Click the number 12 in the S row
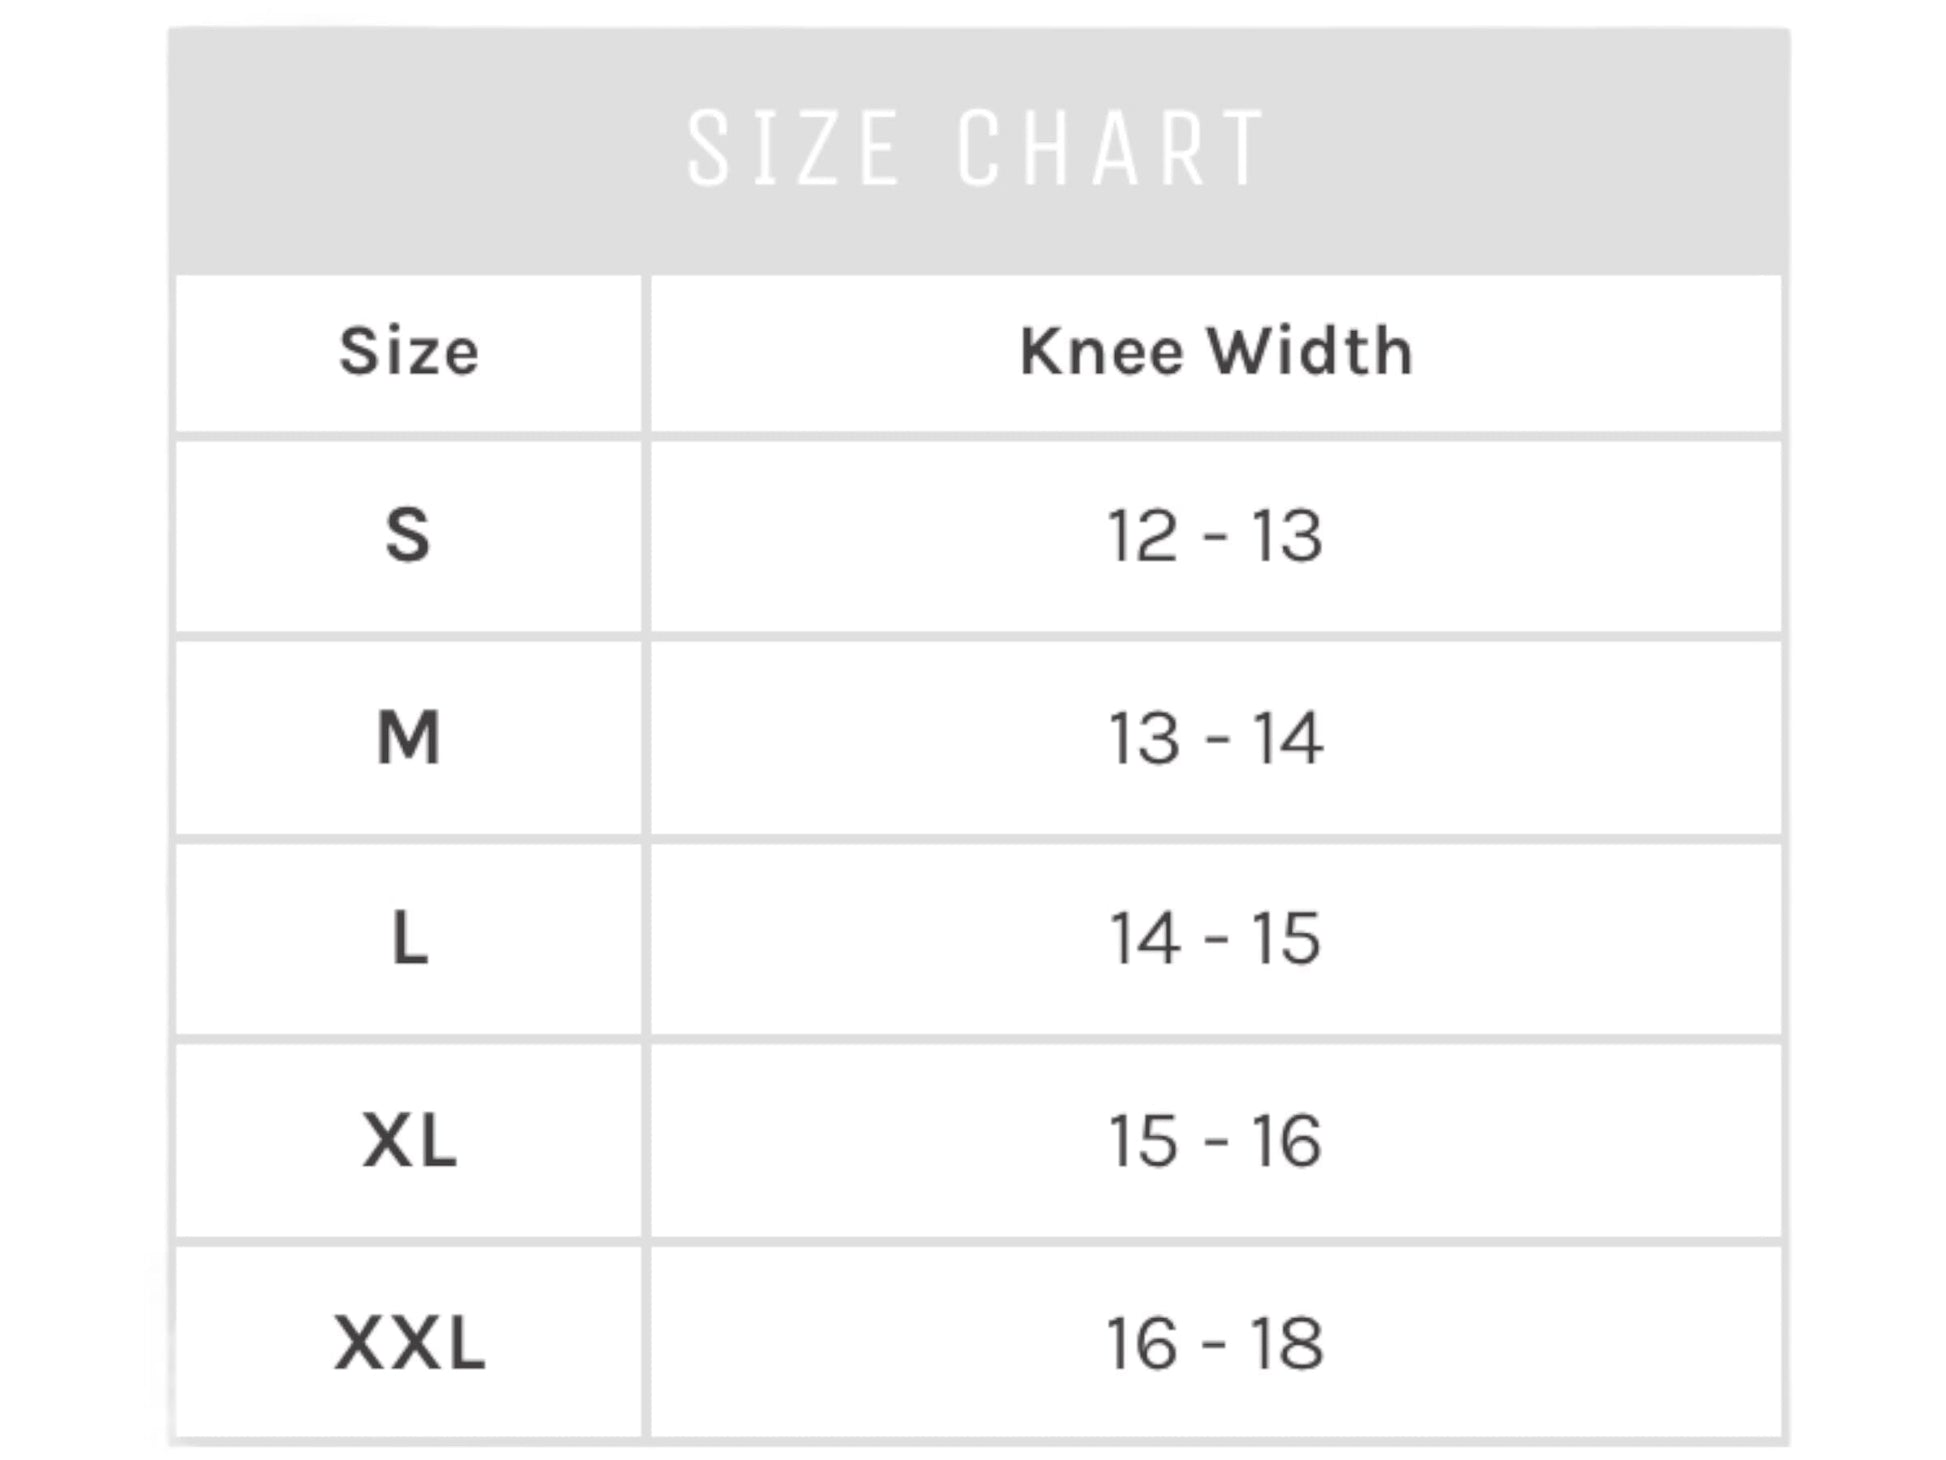1946x1460 pixels. [x=1142, y=536]
